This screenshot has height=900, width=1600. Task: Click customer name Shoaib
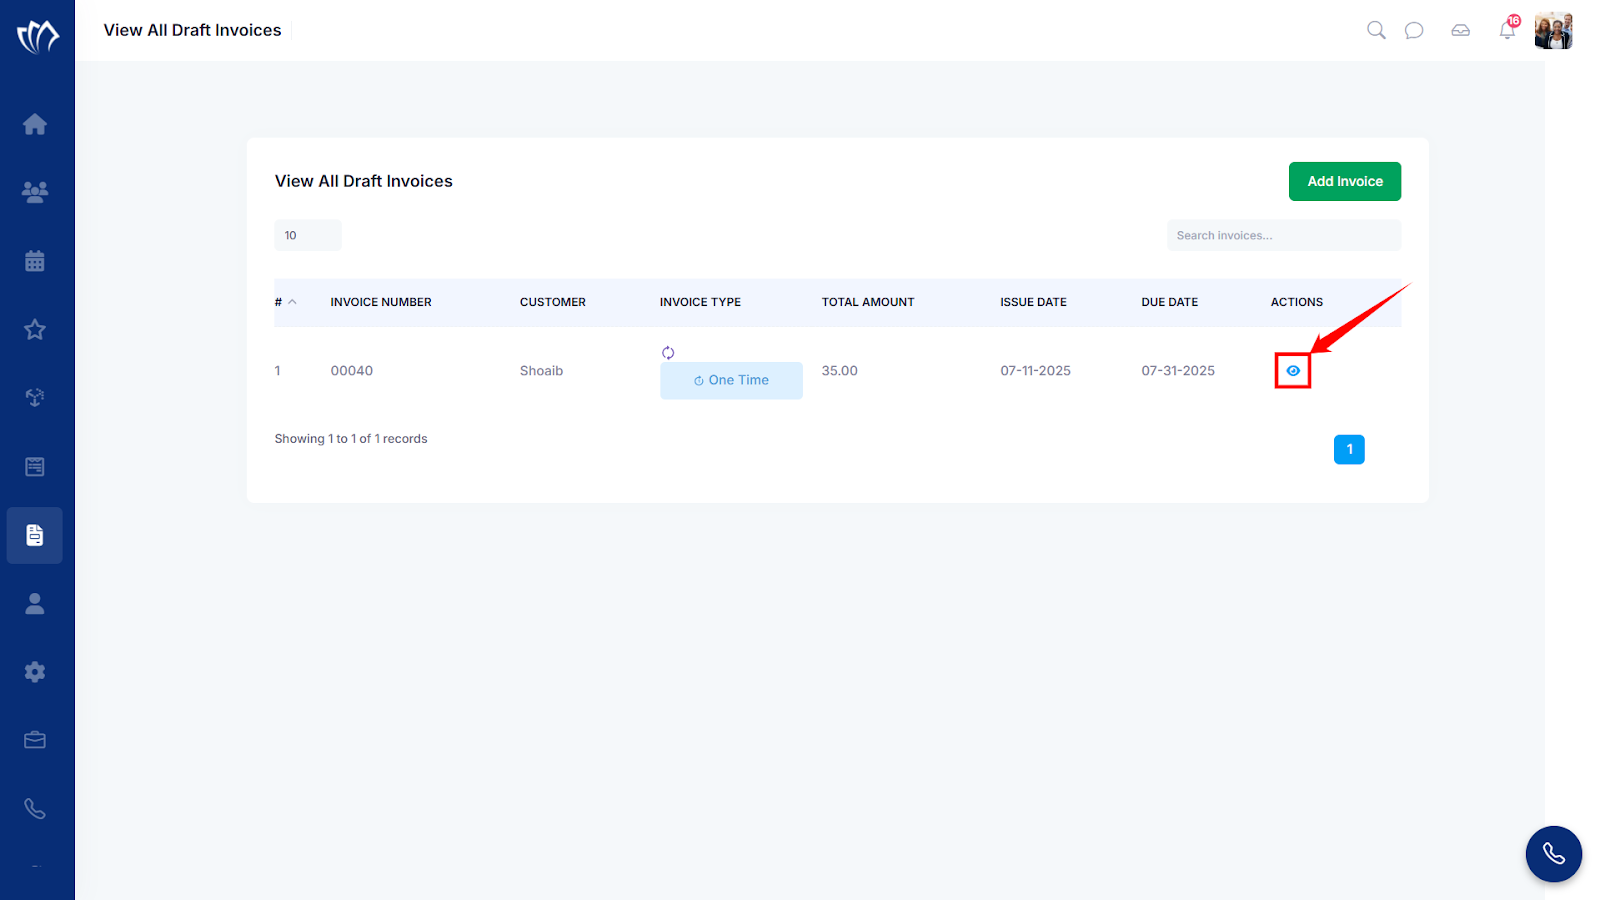click(541, 371)
